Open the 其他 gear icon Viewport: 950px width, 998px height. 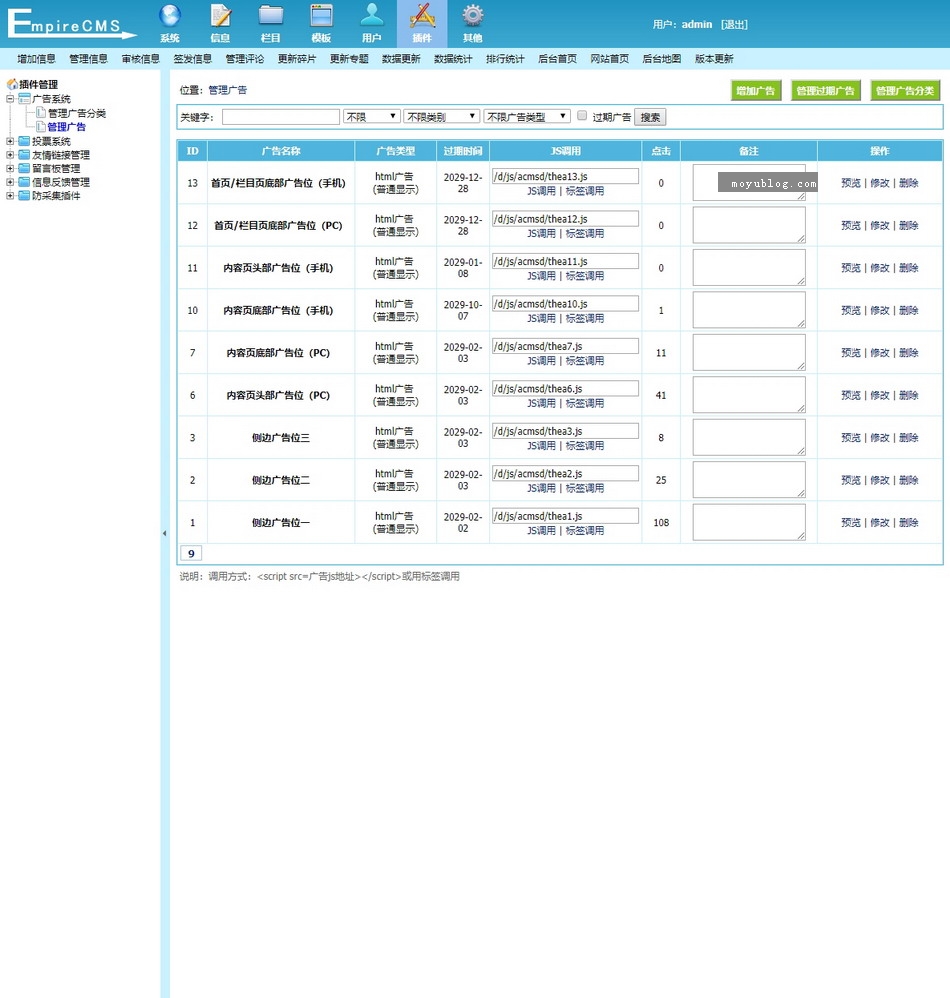(473, 16)
